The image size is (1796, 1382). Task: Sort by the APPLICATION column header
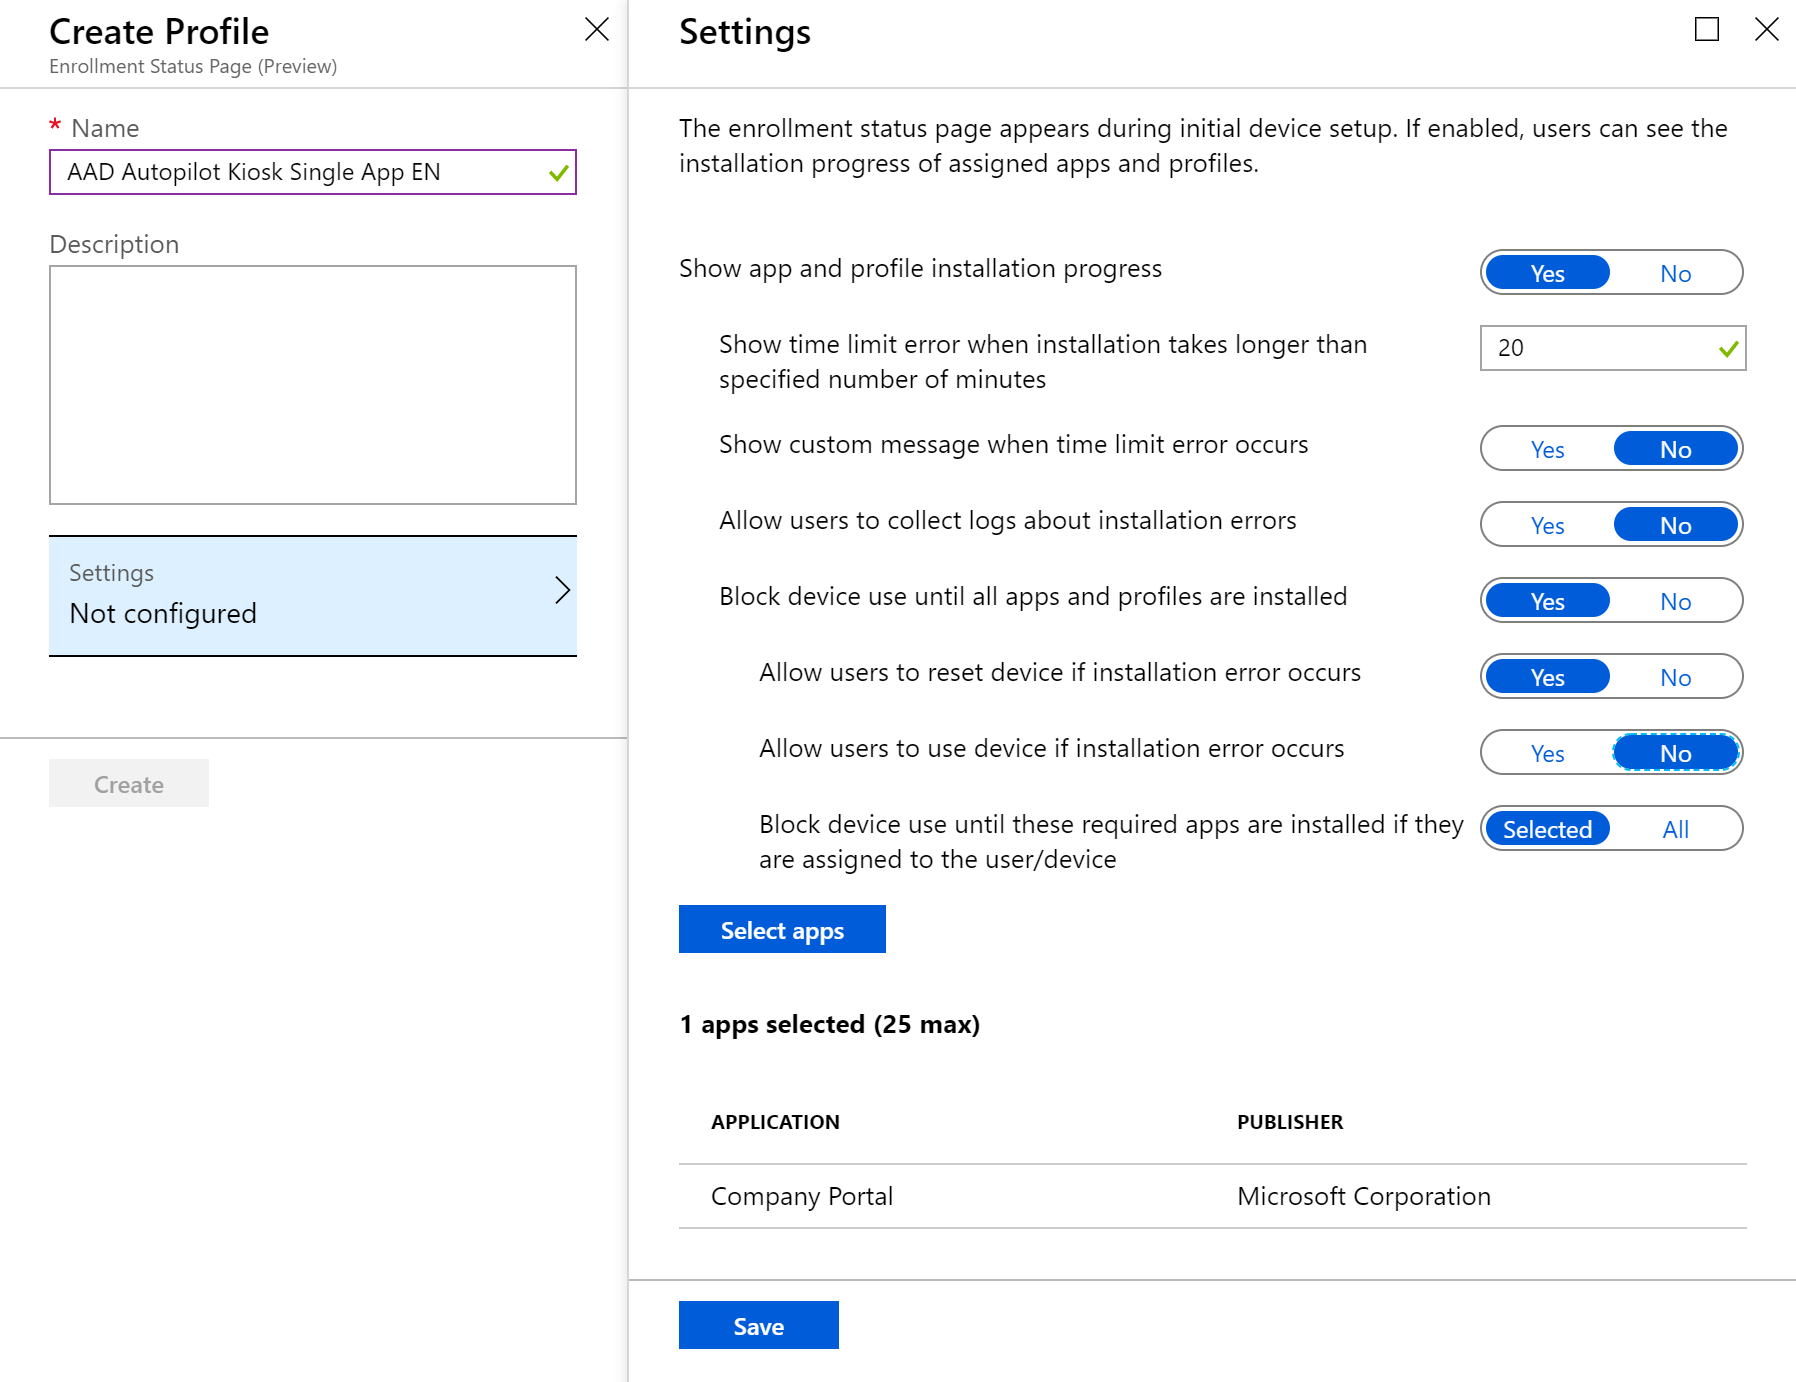click(x=775, y=1122)
